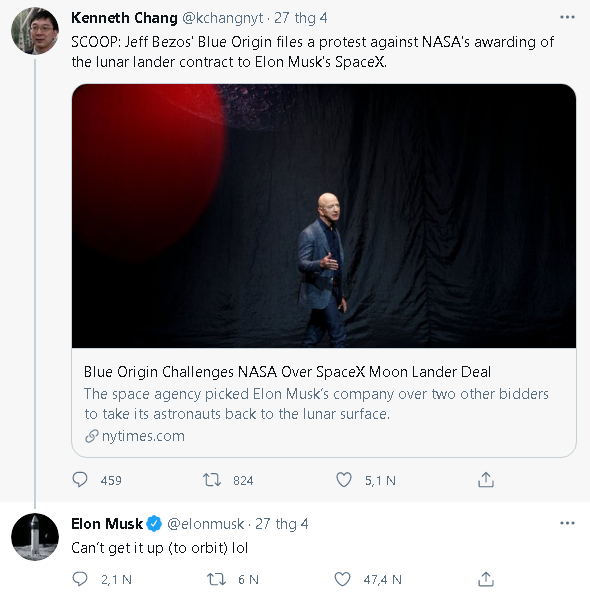Share Elon Musk's reply tweet
Screen dimensions: 590x593
coord(486,579)
